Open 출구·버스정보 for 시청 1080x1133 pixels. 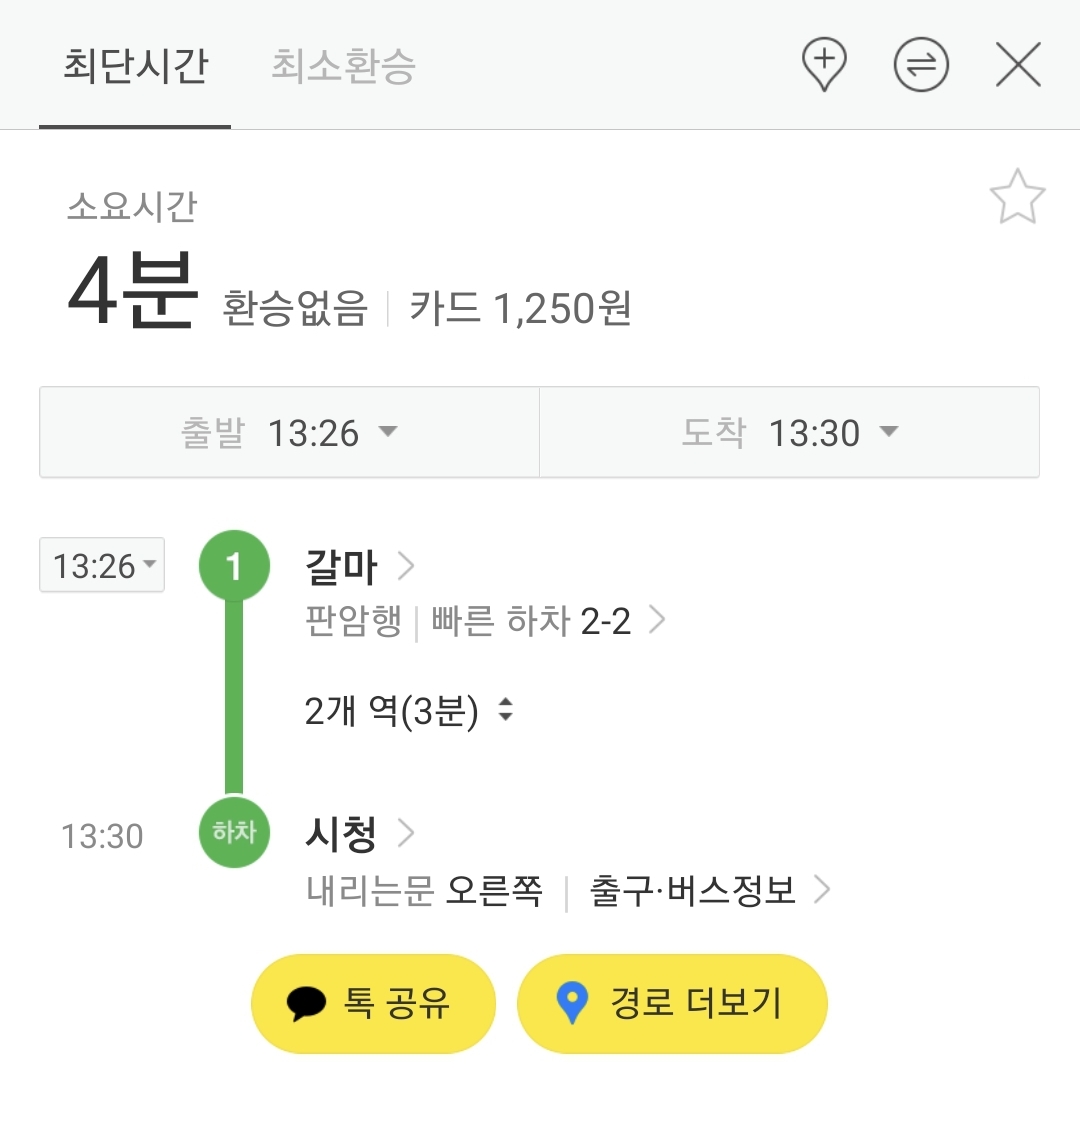coord(708,890)
